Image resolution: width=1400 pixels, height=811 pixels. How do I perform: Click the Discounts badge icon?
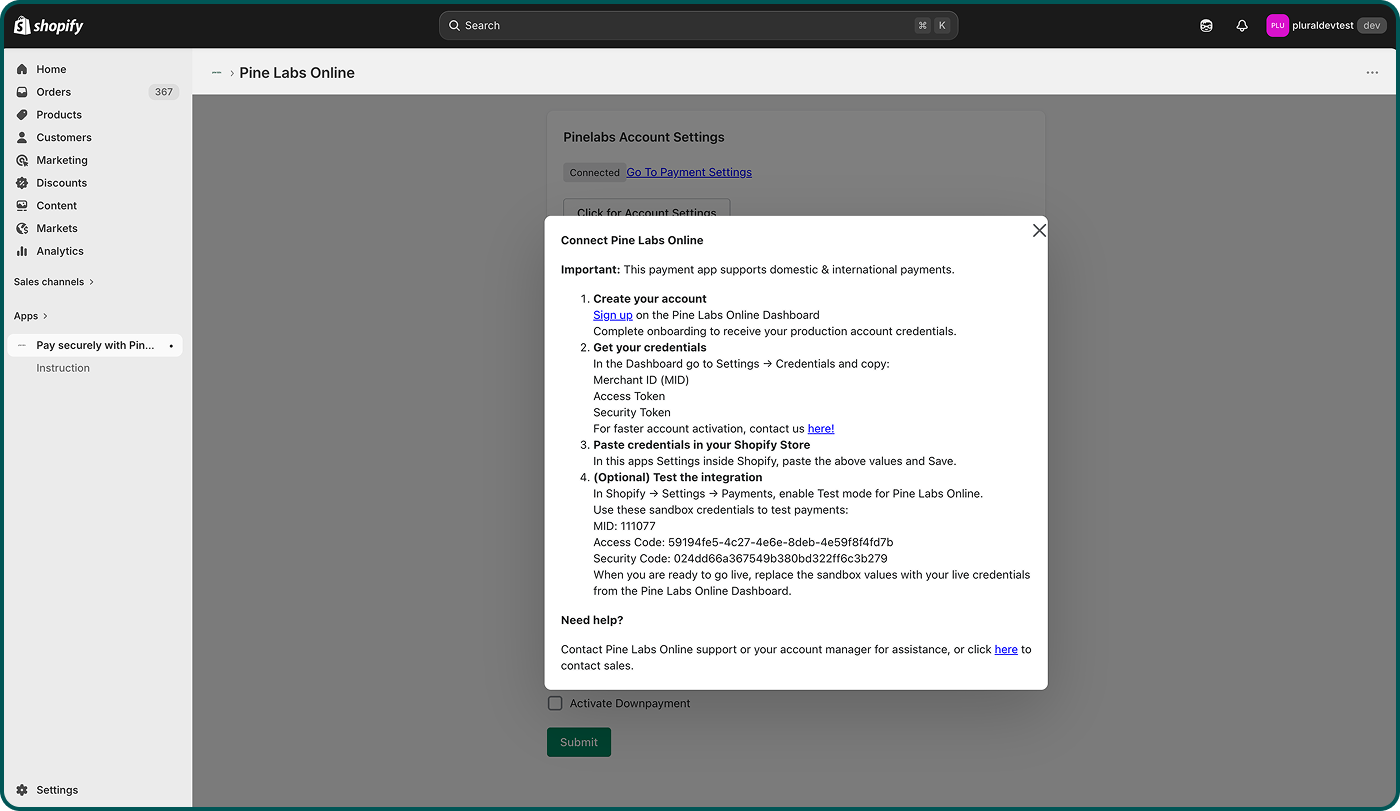tap(22, 183)
